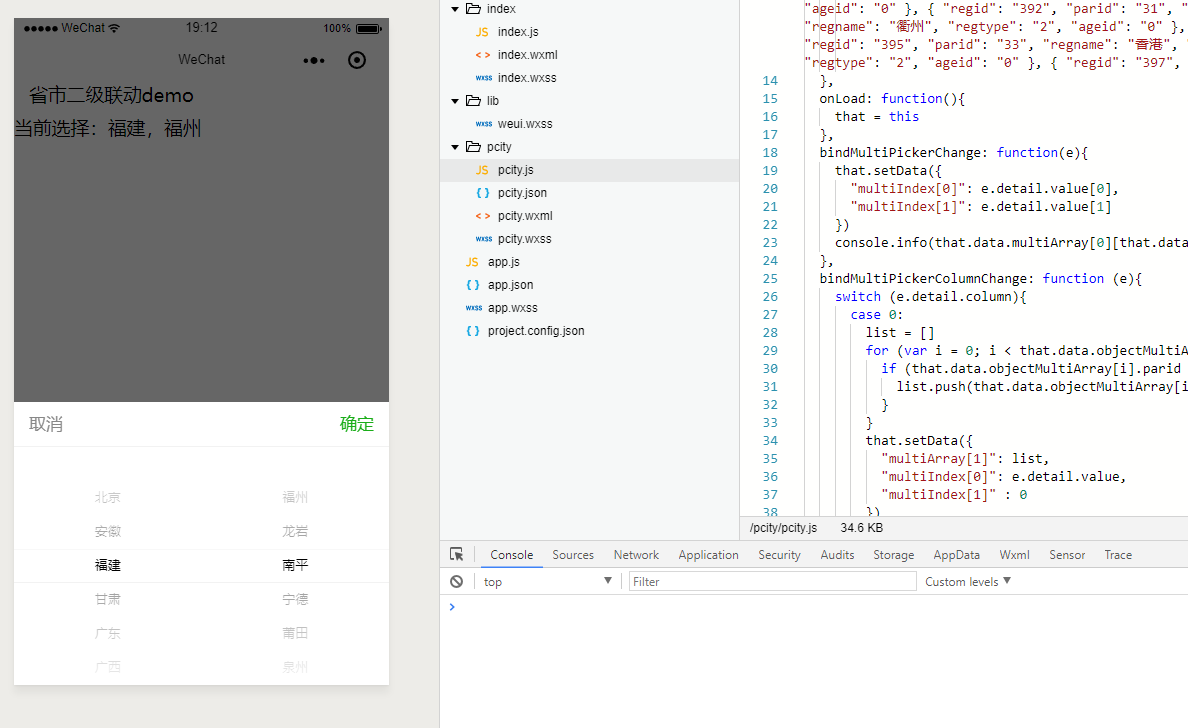Click the wxss icon beside app.wxss

[474, 308]
